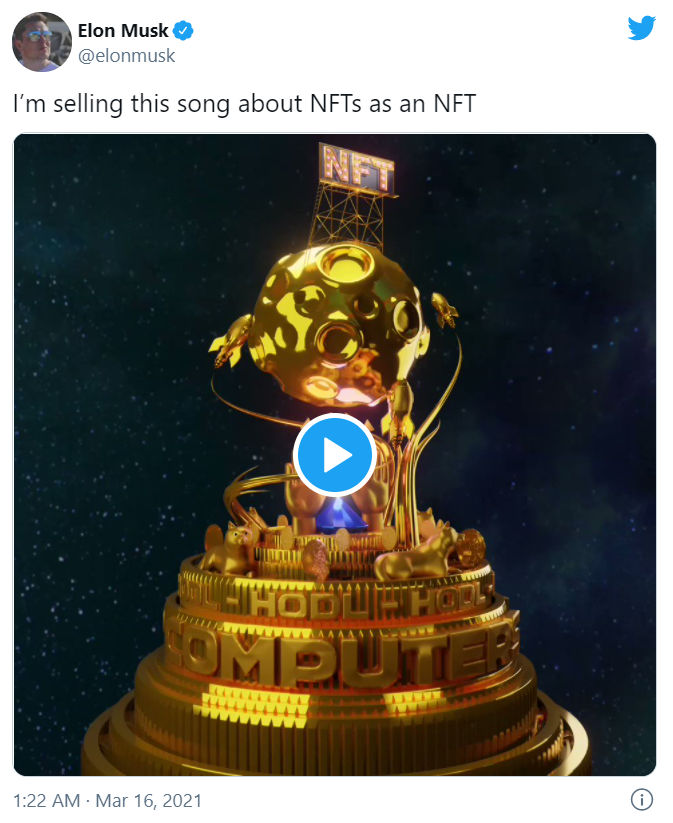Click the glowing NFT billboard sign in video
The image size is (673, 823).
[x=357, y=168]
